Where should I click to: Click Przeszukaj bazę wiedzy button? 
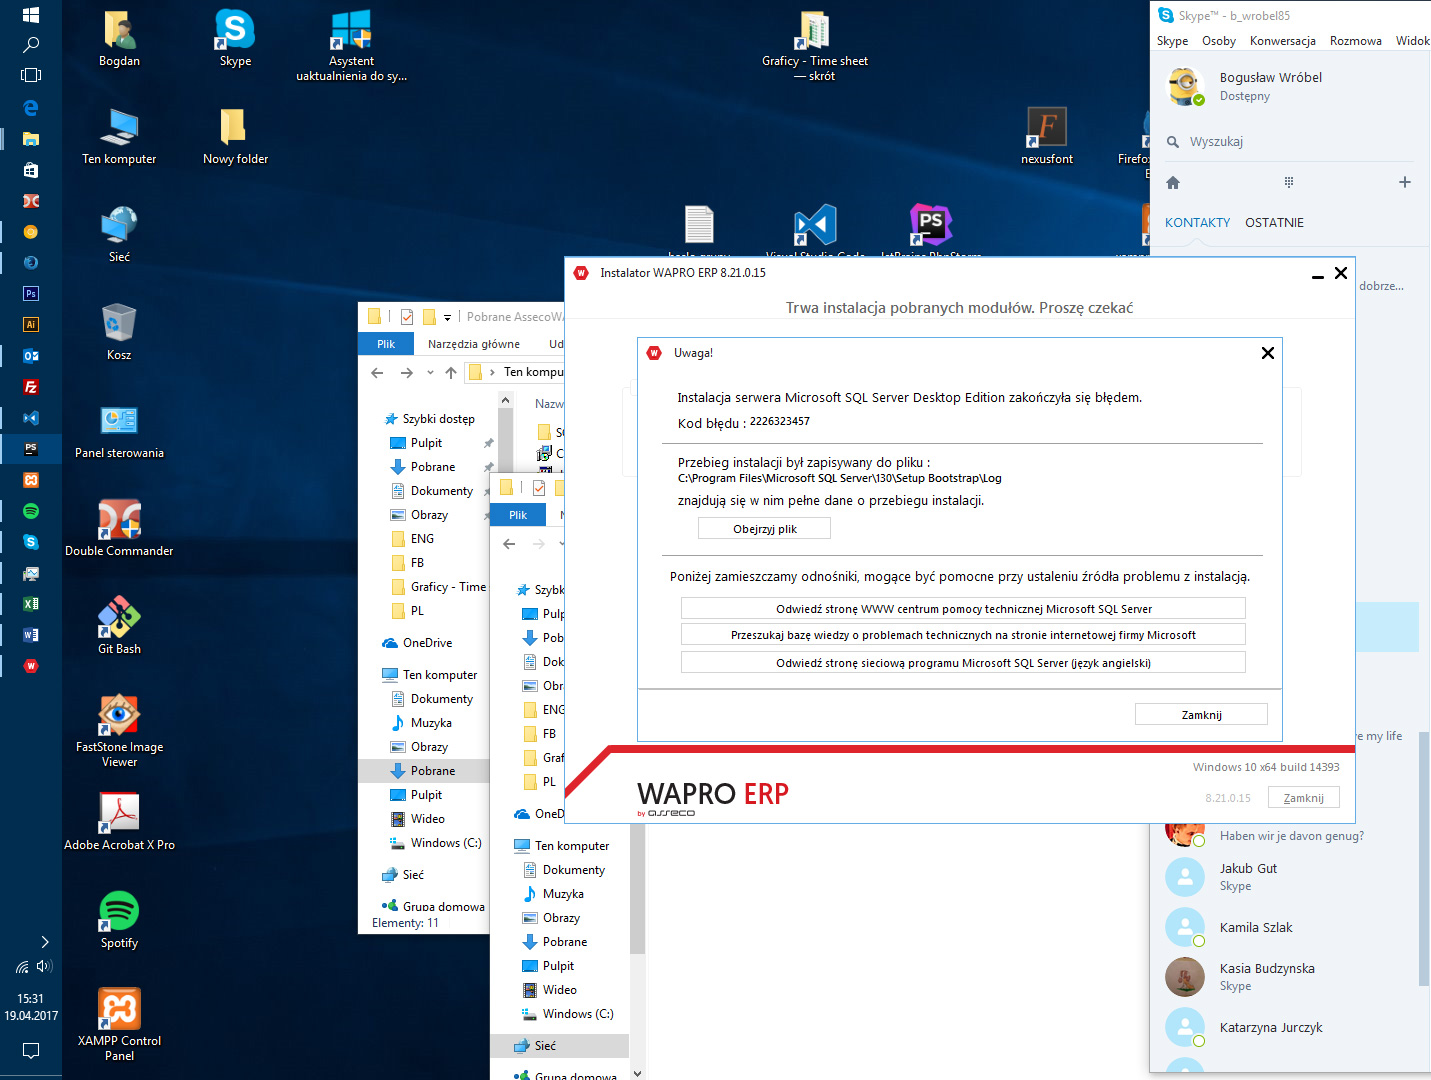pyautogui.click(x=963, y=635)
